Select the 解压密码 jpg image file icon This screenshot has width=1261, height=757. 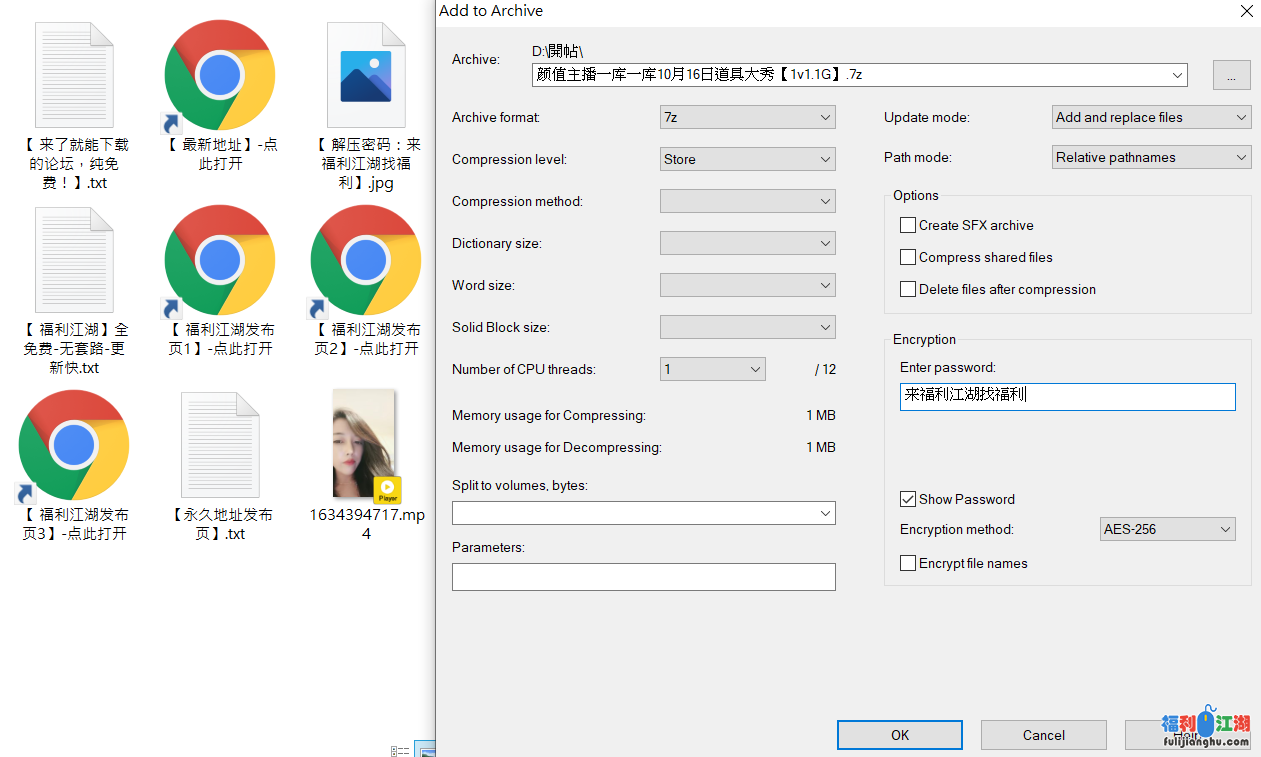coord(366,75)
